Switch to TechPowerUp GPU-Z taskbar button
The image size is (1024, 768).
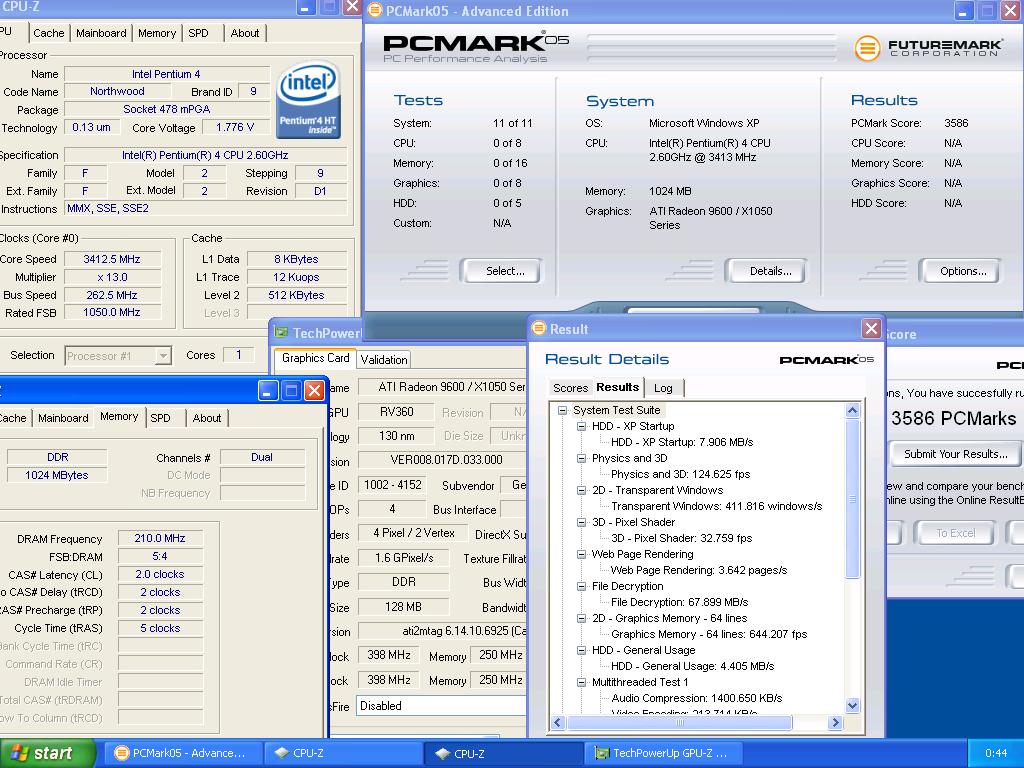[663, 754]
